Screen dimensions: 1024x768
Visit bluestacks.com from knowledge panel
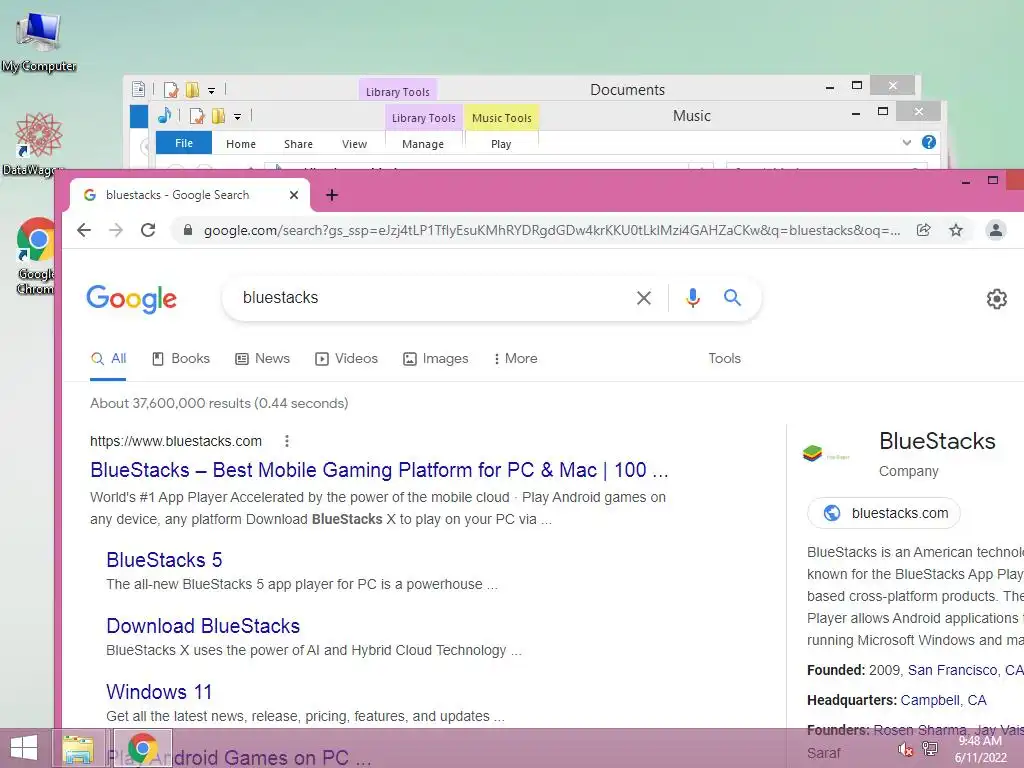click(884, 513)
